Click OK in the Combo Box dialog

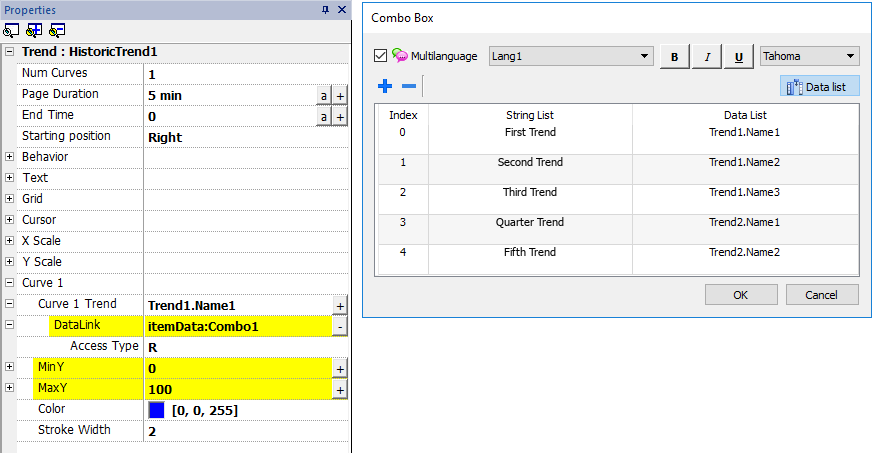pos(740,294)
